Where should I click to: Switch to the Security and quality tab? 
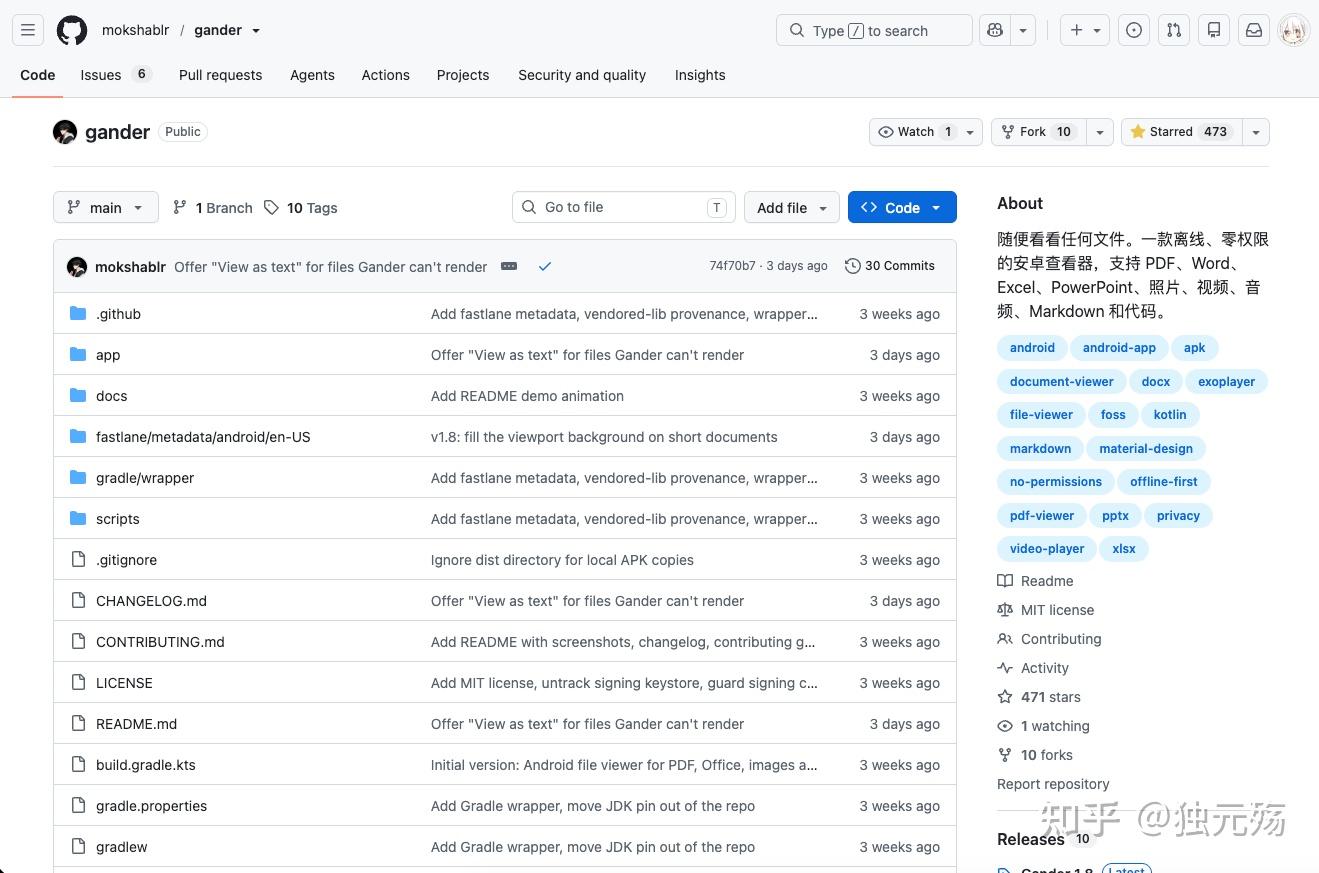pyautogui.click(x=582, y=75)
